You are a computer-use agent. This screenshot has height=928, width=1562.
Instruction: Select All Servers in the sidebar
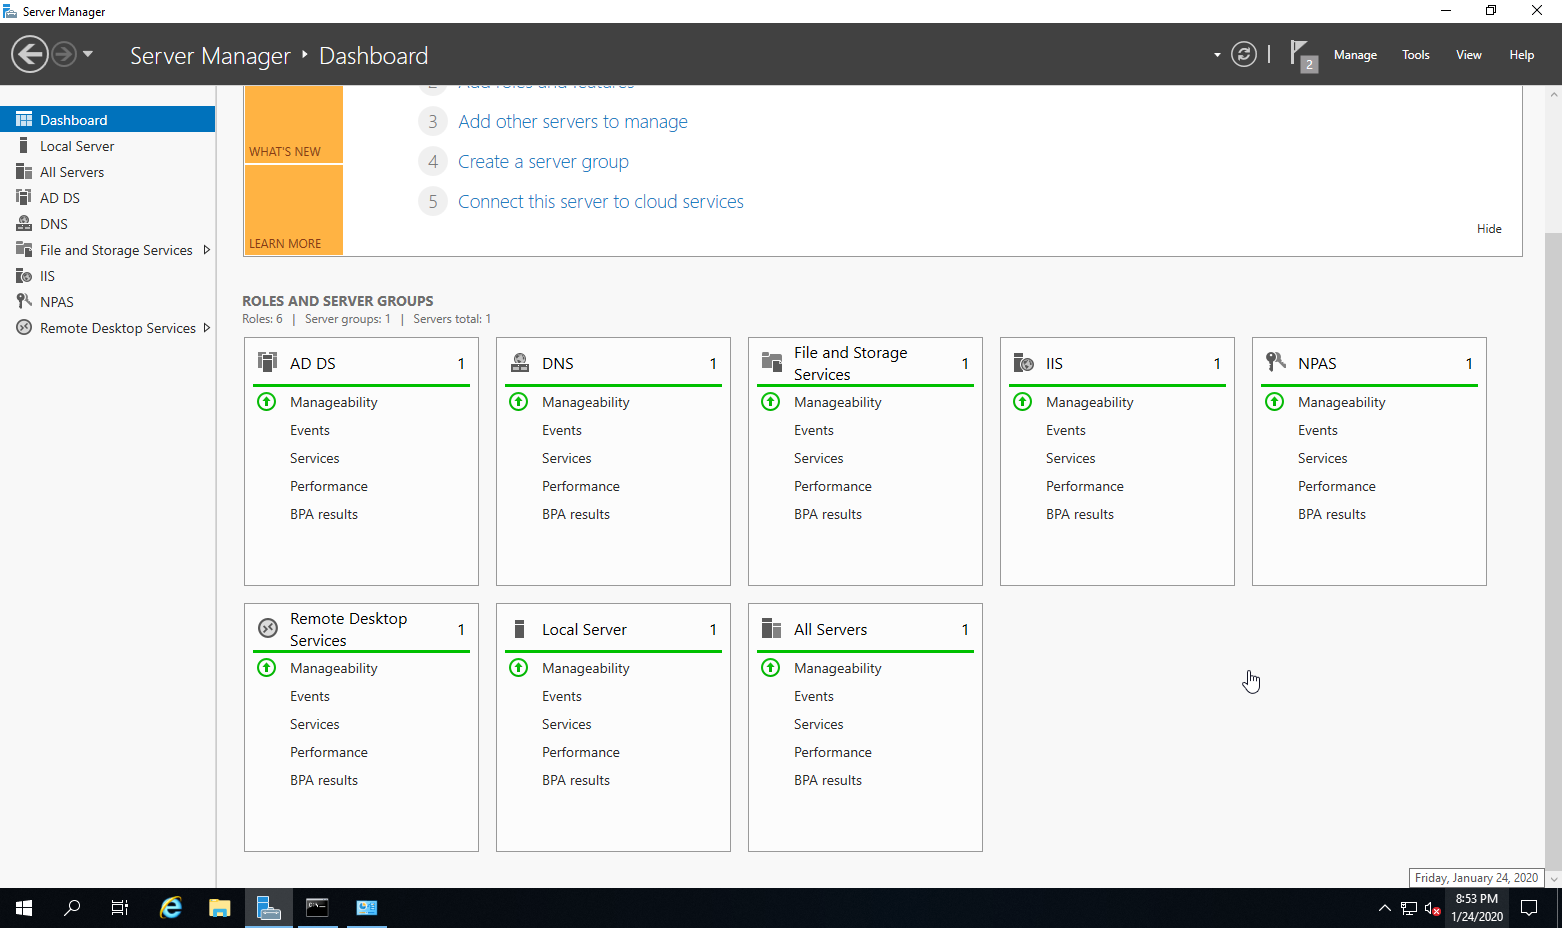point(107,172)
